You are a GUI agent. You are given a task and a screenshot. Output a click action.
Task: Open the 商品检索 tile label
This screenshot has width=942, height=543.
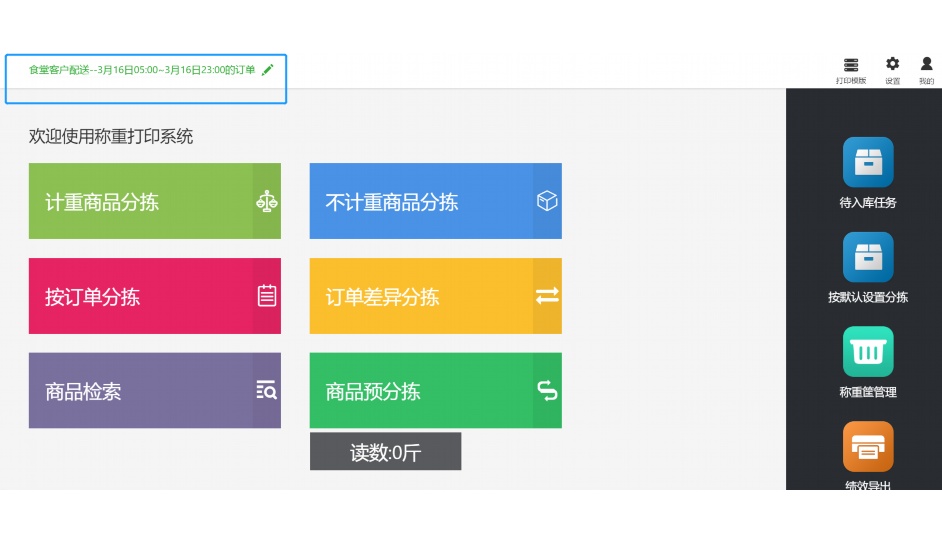tap(83, 391)
